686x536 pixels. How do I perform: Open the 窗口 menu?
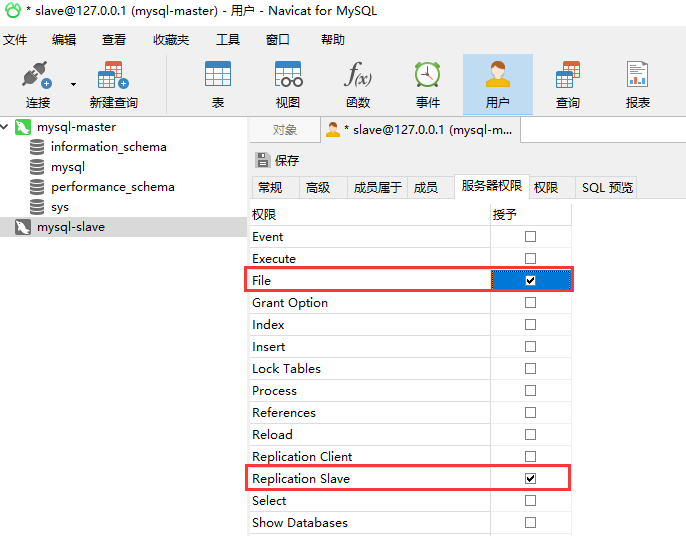(277, 40)
